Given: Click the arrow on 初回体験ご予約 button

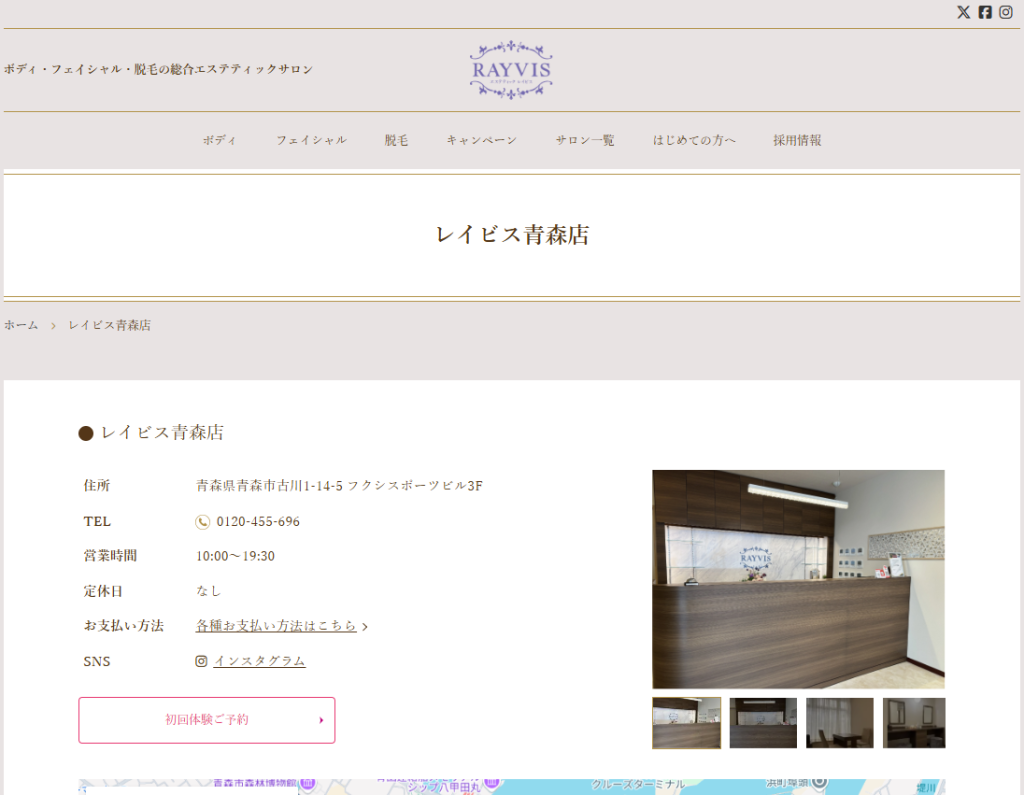Looking at the screenshot, I should point(321,720).
